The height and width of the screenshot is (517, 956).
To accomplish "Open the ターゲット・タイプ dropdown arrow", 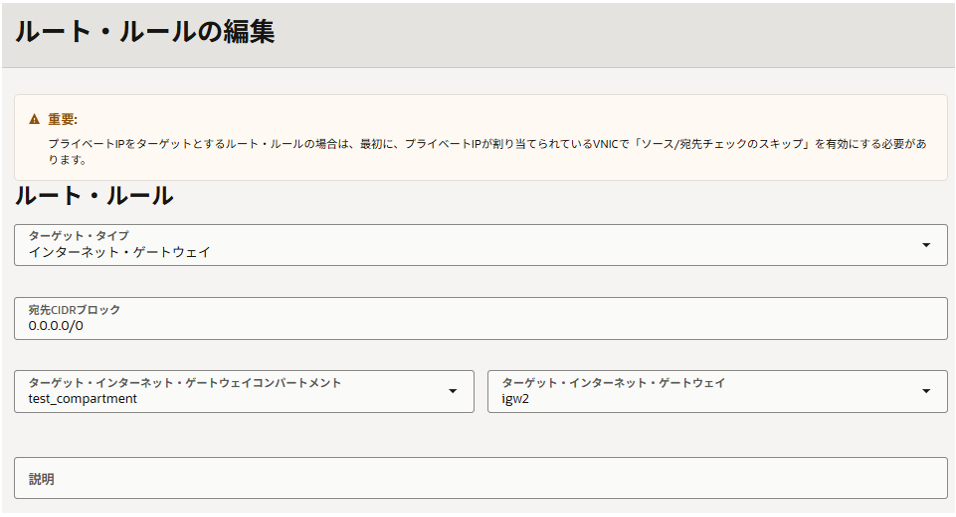I will point(926,245).
